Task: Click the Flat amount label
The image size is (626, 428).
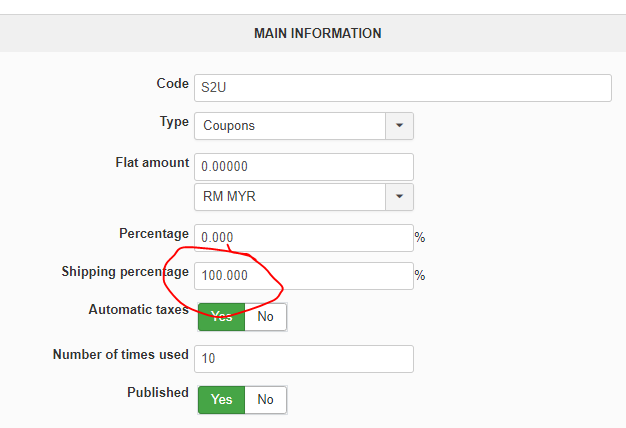Action: point(152,162)
